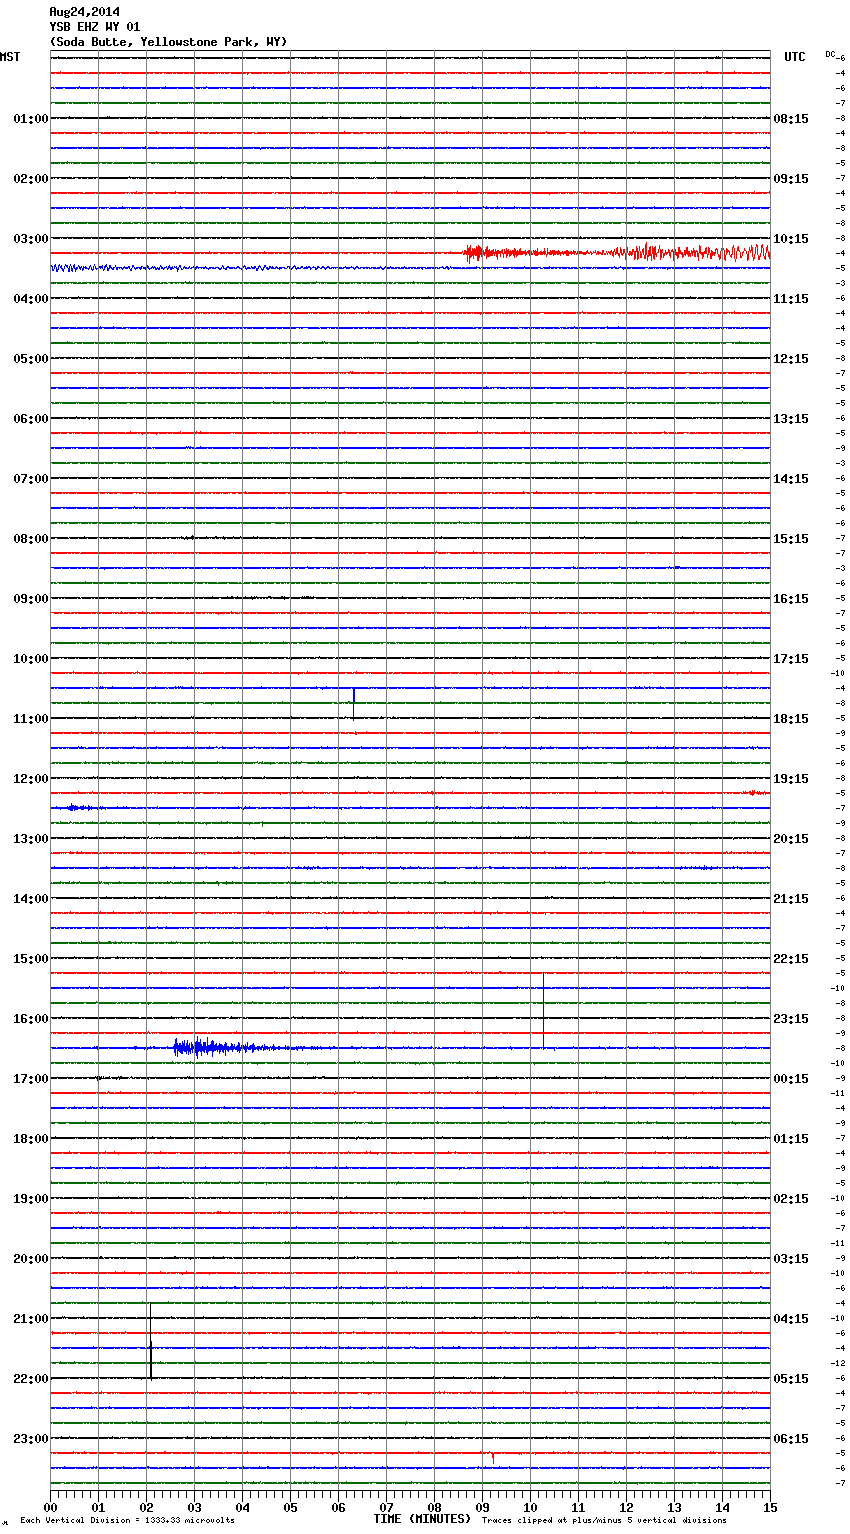Select the 05:00 MST time label
The height and width of the screenshot is (1534, 850).
31,358
